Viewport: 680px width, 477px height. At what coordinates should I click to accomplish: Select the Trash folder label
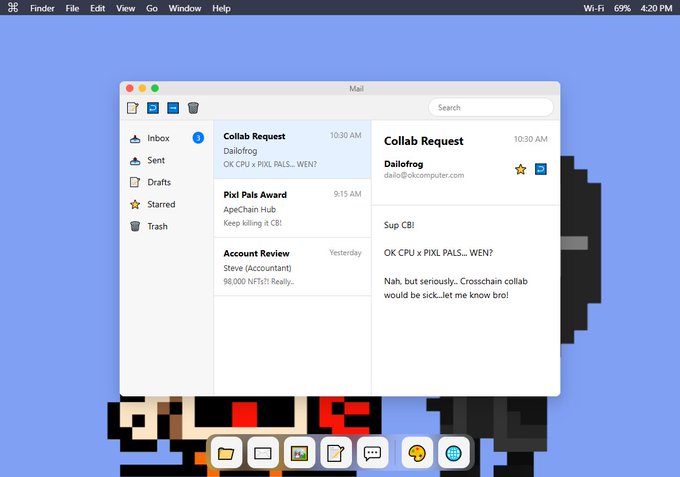coord(157,226)
